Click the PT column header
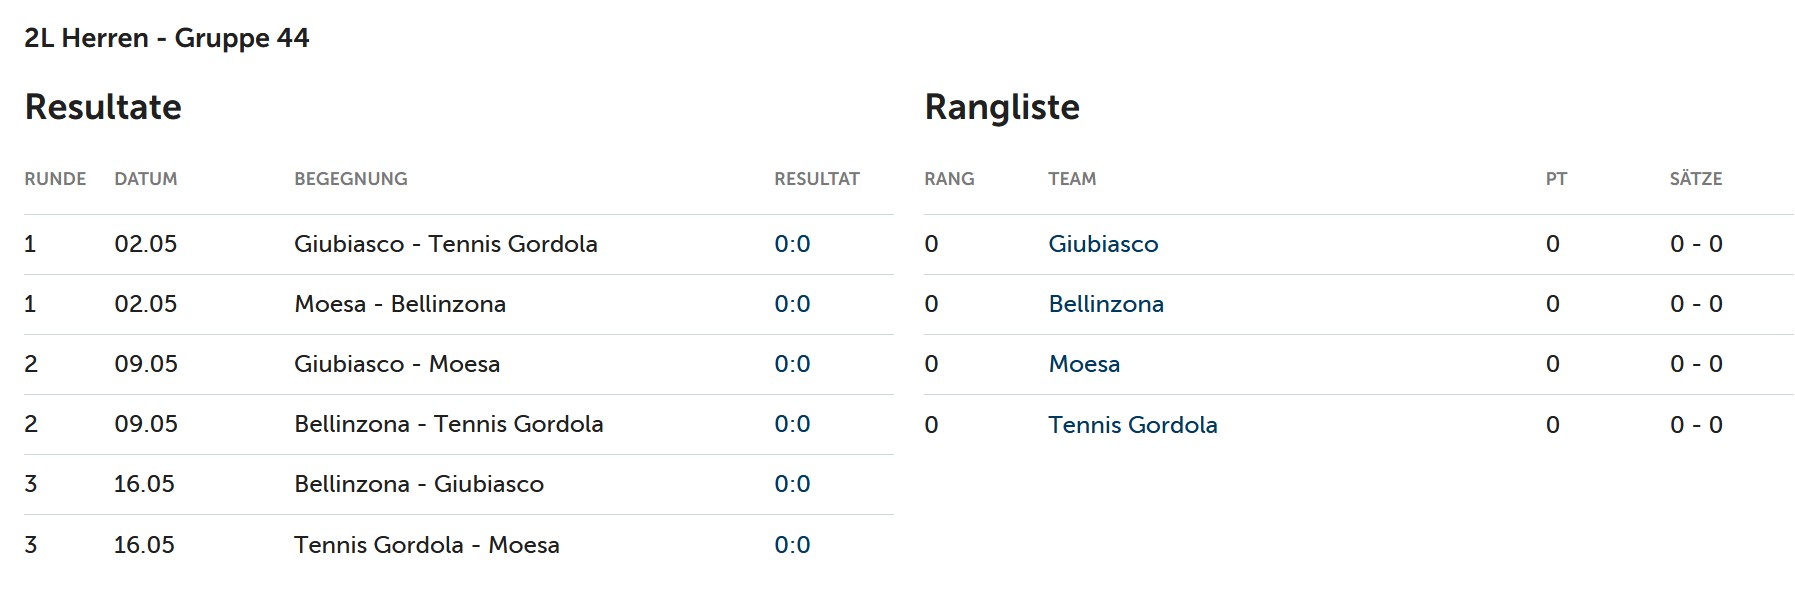This screenshot has width=1795, height=607. tap(1555, 179)
